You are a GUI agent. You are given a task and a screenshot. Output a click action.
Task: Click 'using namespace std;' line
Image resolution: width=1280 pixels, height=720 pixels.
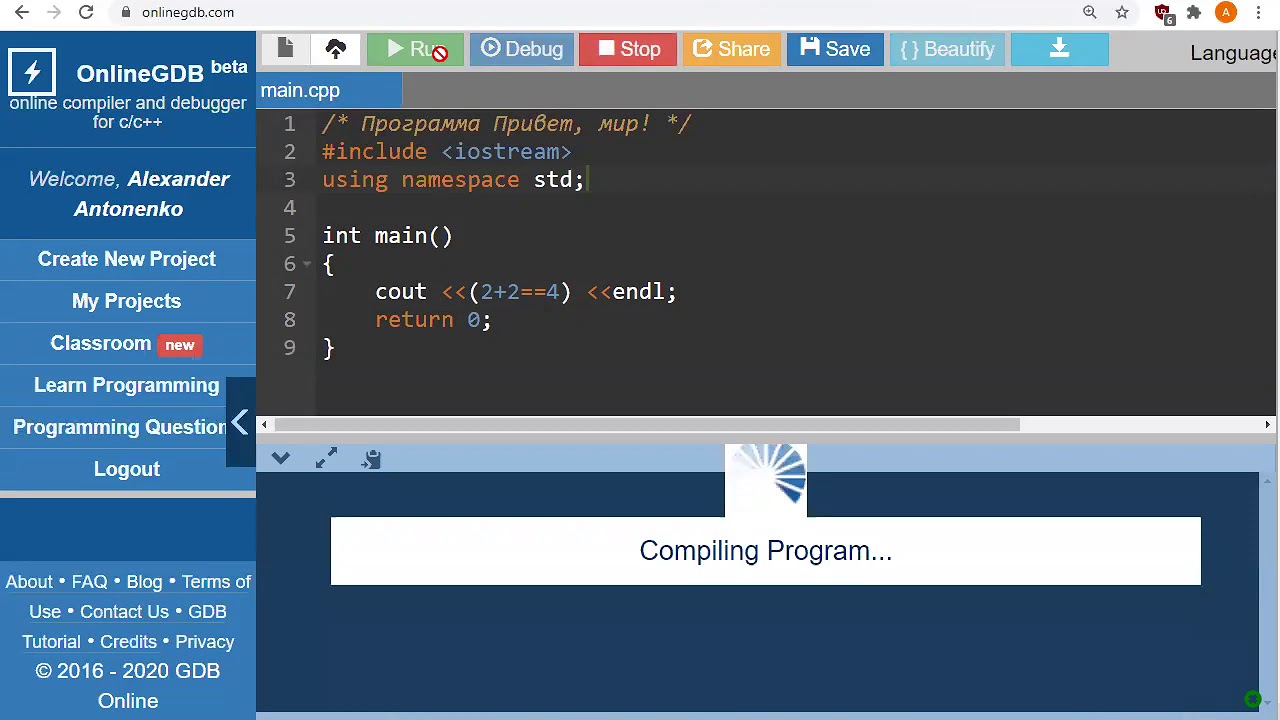[x=453, y=180]
